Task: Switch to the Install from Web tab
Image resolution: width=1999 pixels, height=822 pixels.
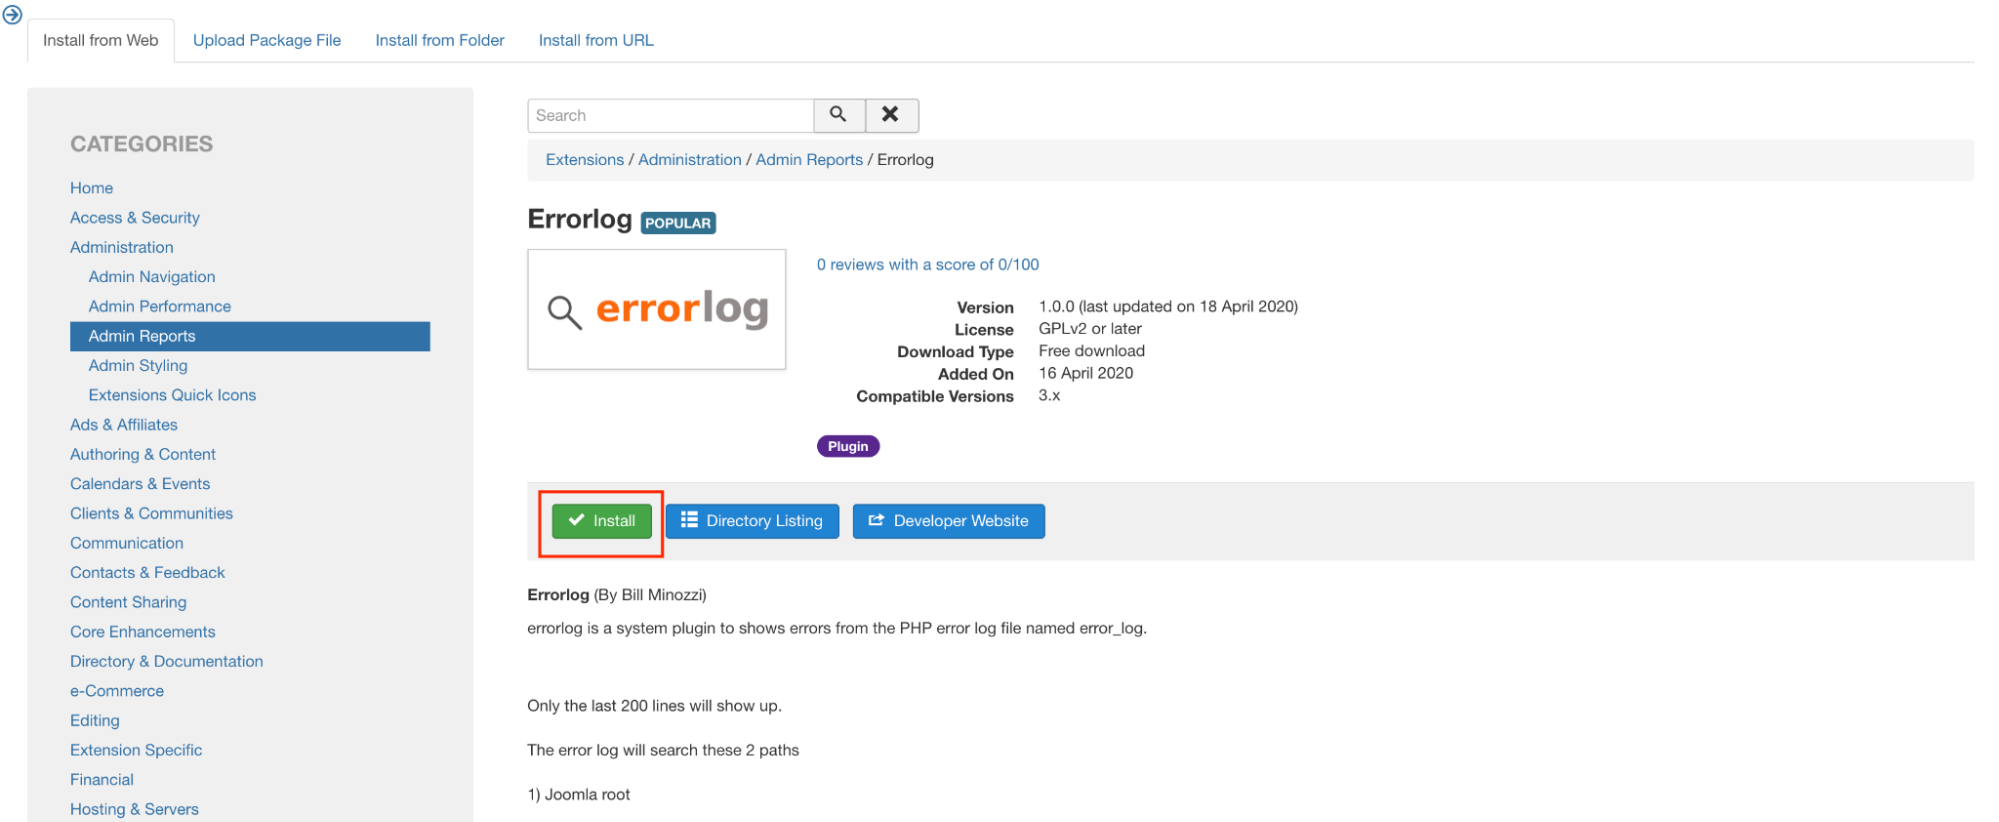Action: [101, 40]
